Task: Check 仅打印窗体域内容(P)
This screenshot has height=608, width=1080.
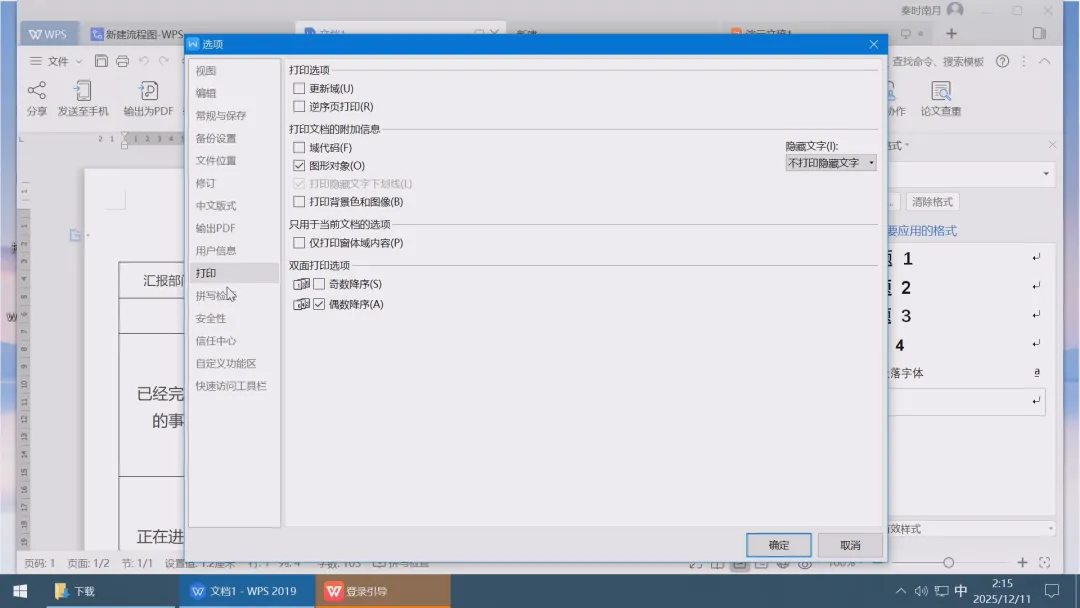Action: [299, 242]
